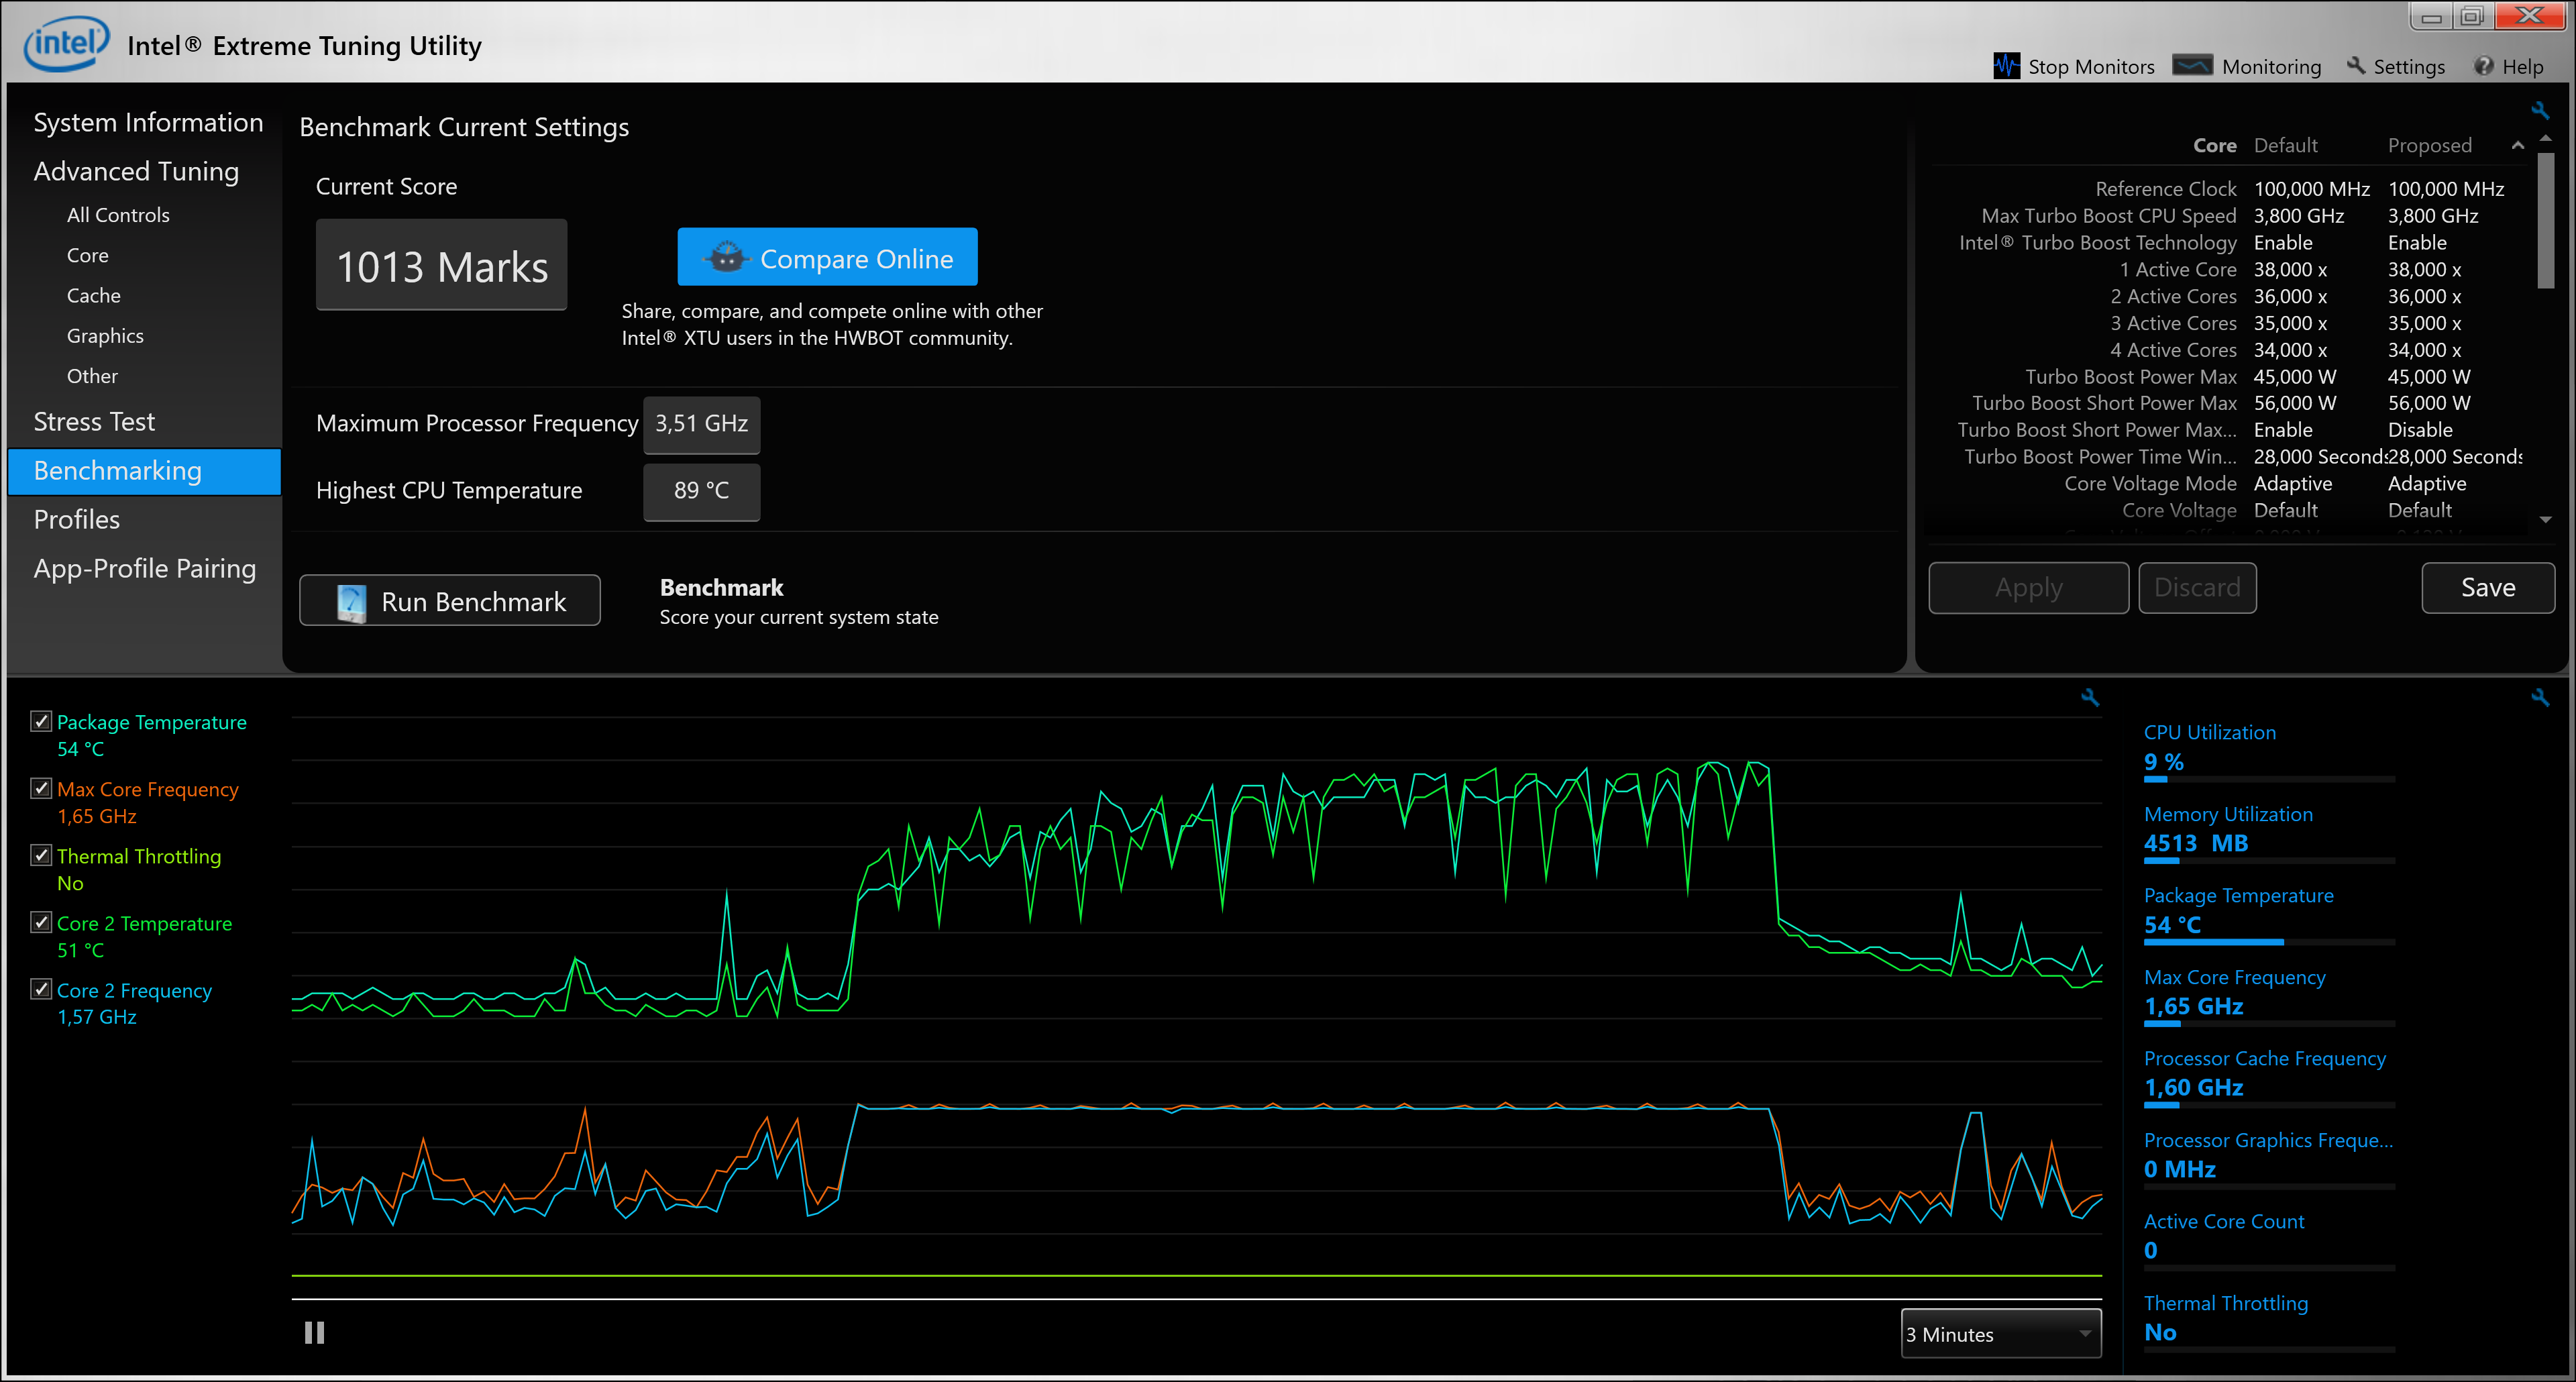Open System Information section
Viewport: 2576px width, 1382px height.
pyautogui.click(x=148, y=122)
